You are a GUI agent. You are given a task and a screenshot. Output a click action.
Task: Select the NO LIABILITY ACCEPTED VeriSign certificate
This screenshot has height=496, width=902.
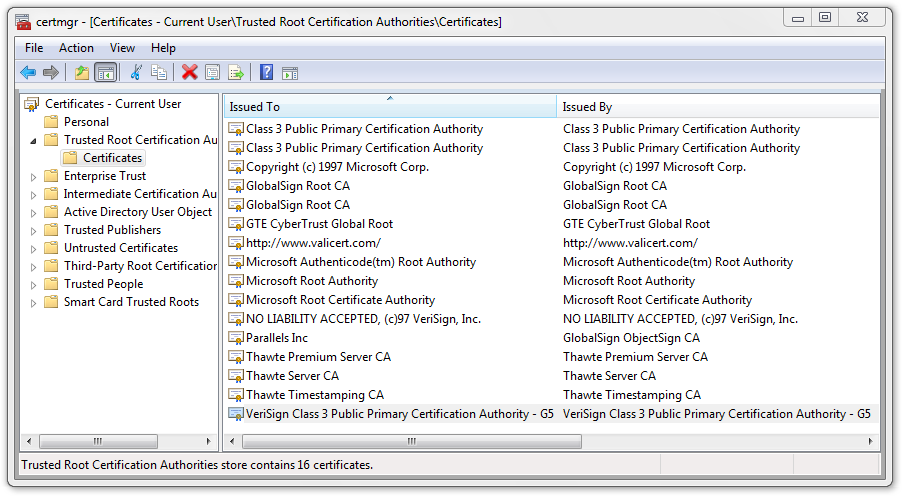pyautogui.click(x=363, y=319)
